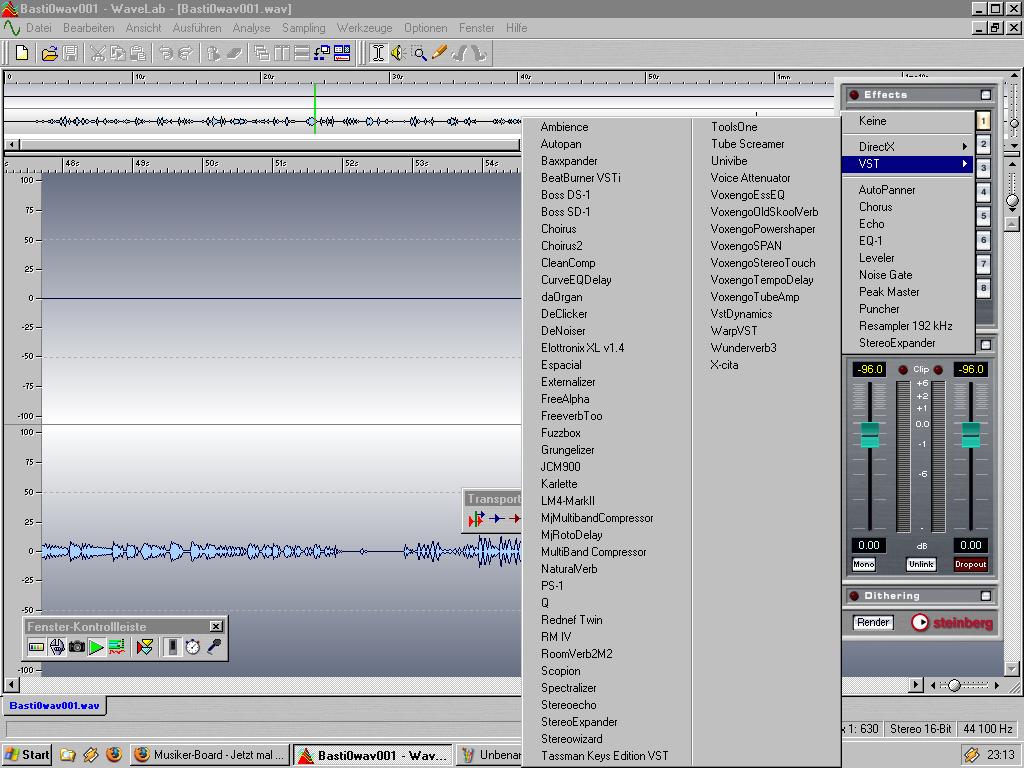Click the colored triangles icon in Fenster-Kontrollleiste
The height and width of the screenshot is (768, 1024).
145,647
